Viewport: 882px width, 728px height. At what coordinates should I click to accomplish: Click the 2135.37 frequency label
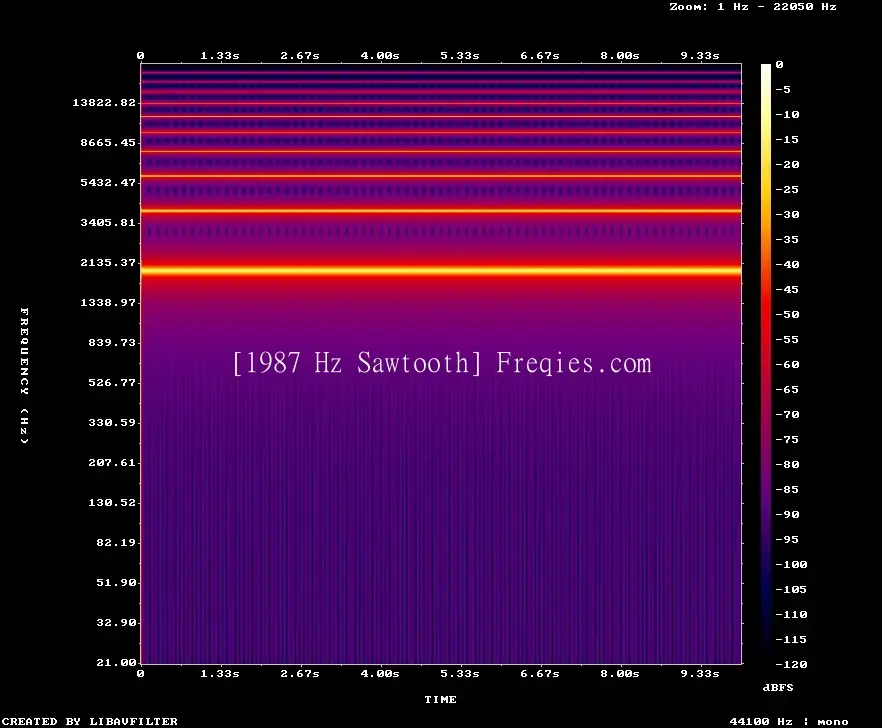[108, 262]
